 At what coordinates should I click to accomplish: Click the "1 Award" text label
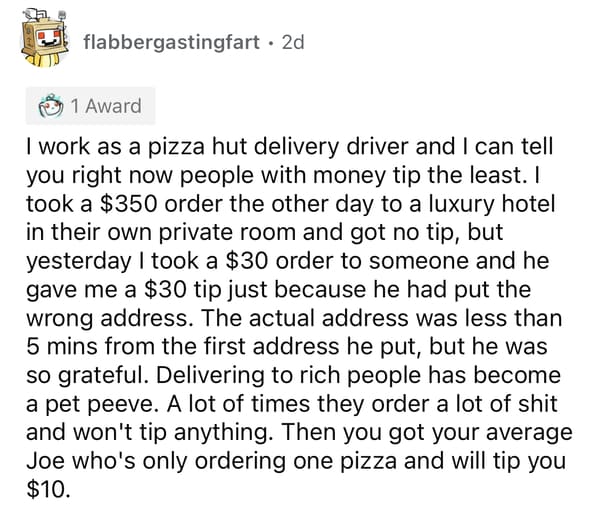pos(106,106)
